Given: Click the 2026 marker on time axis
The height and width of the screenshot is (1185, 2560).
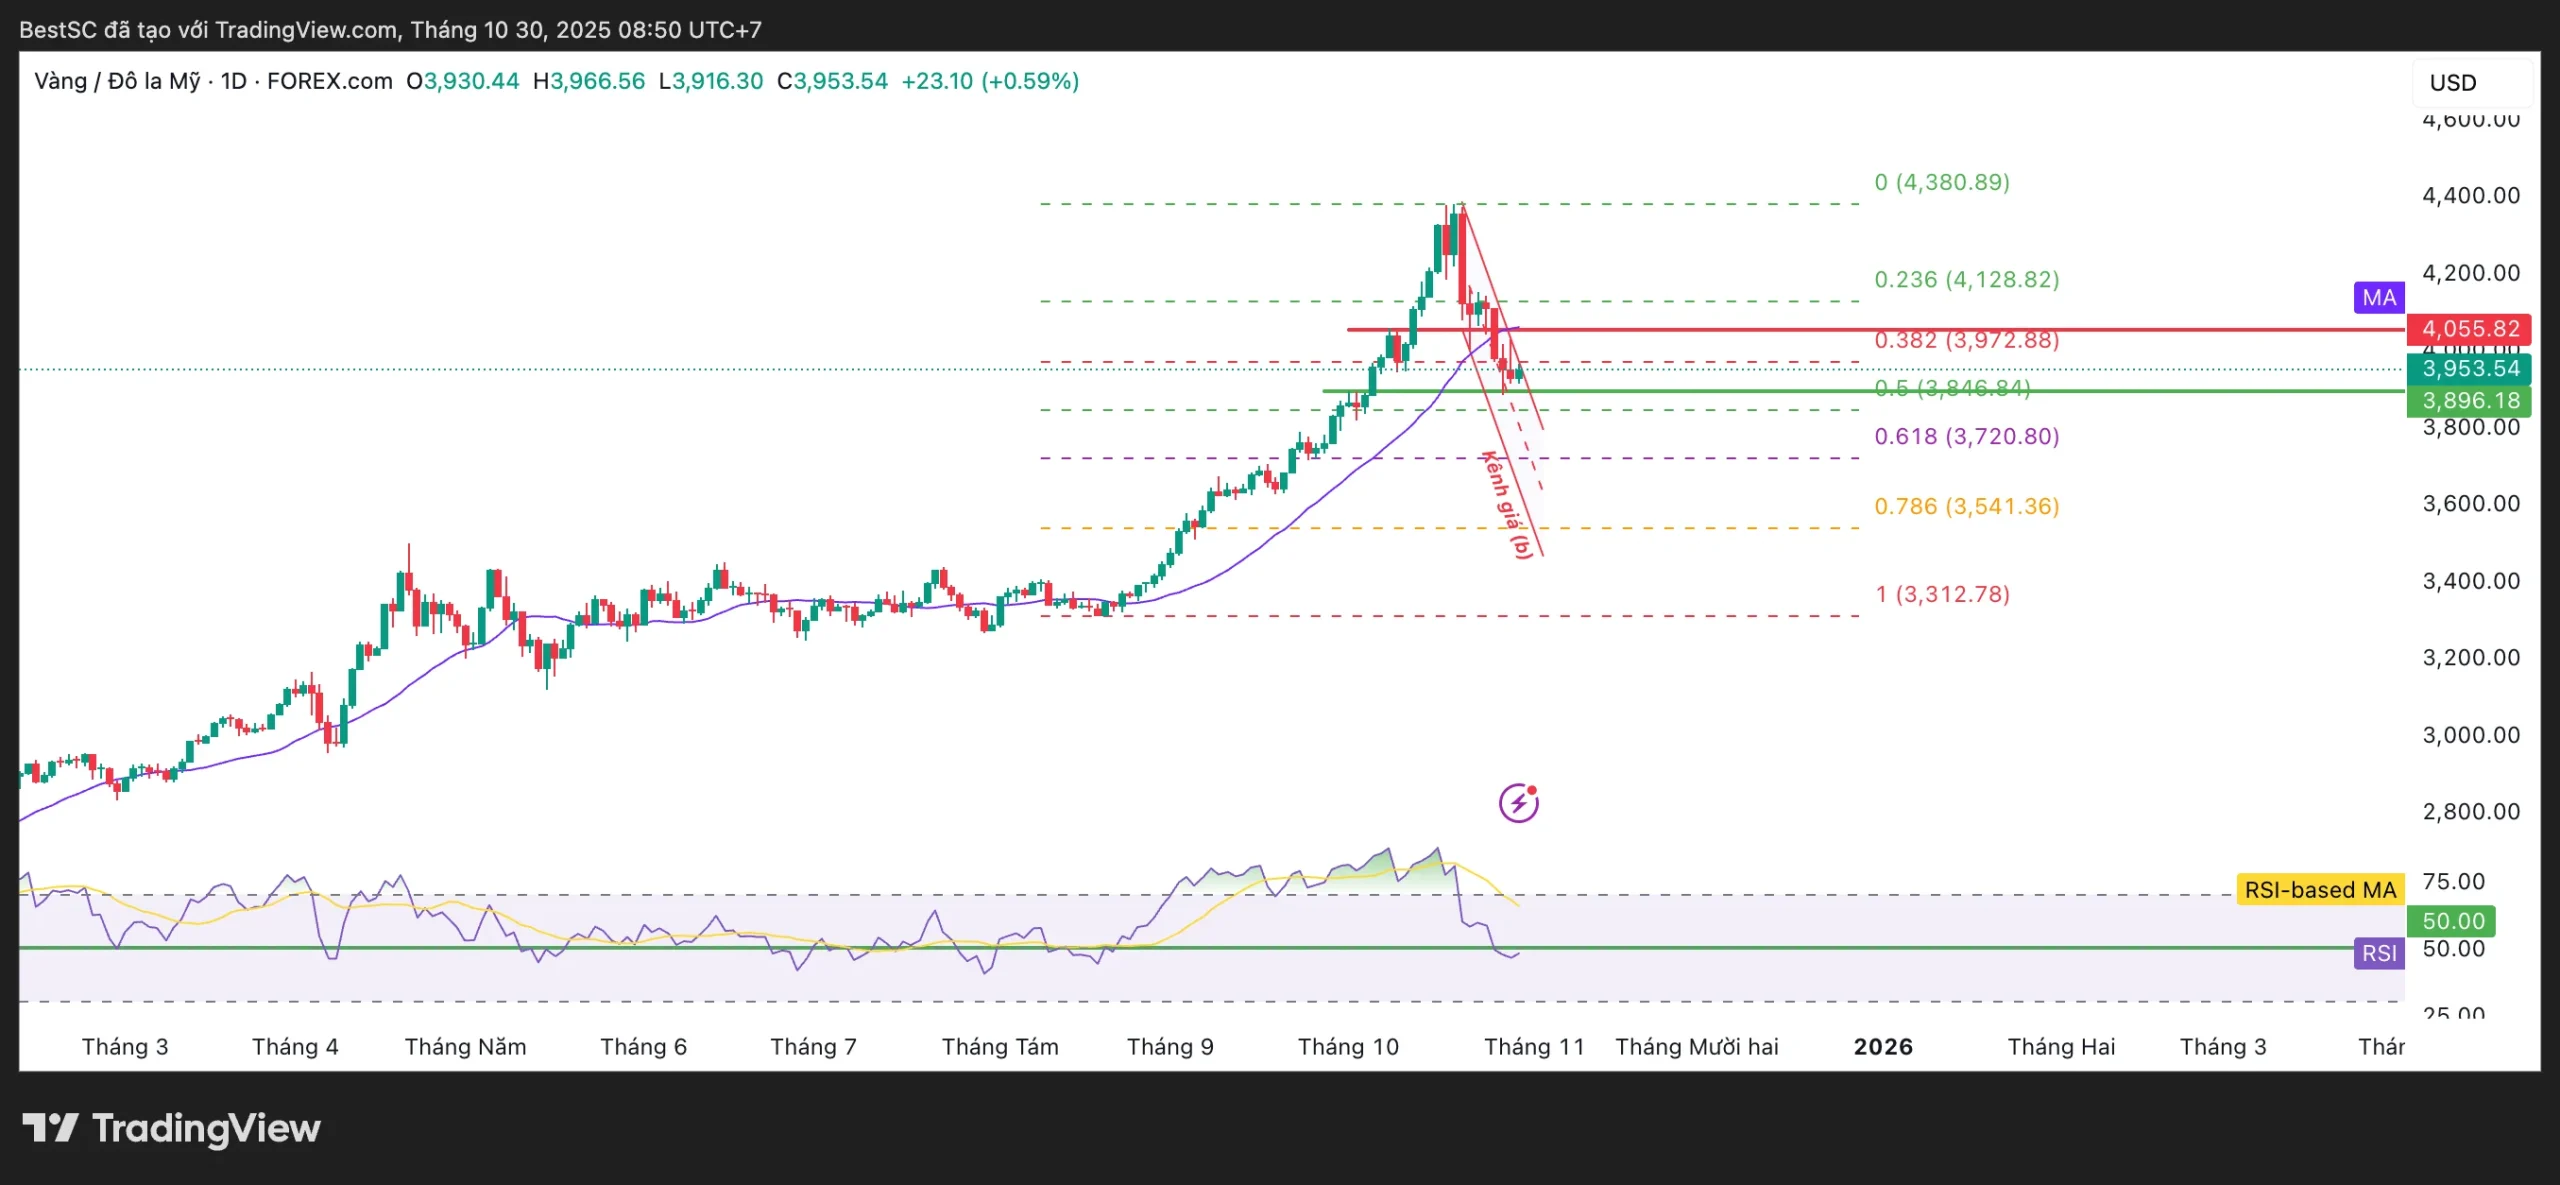Looking at the screenshot, I should 1883,1047.
